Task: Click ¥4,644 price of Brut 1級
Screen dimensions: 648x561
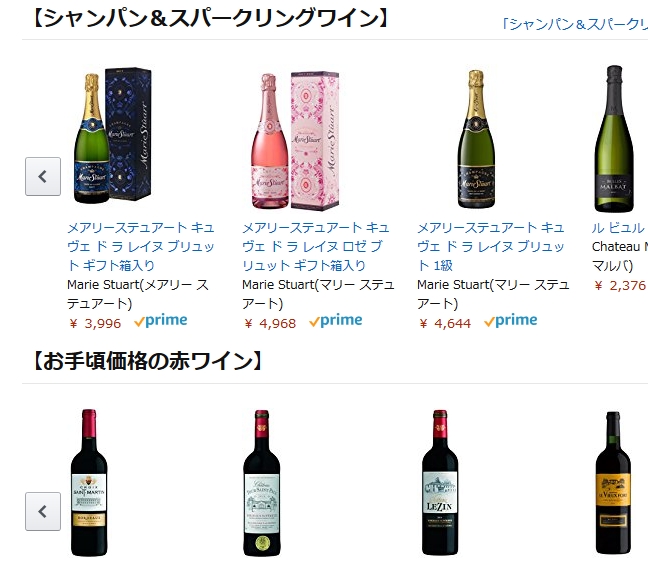Action: point(445,323)
